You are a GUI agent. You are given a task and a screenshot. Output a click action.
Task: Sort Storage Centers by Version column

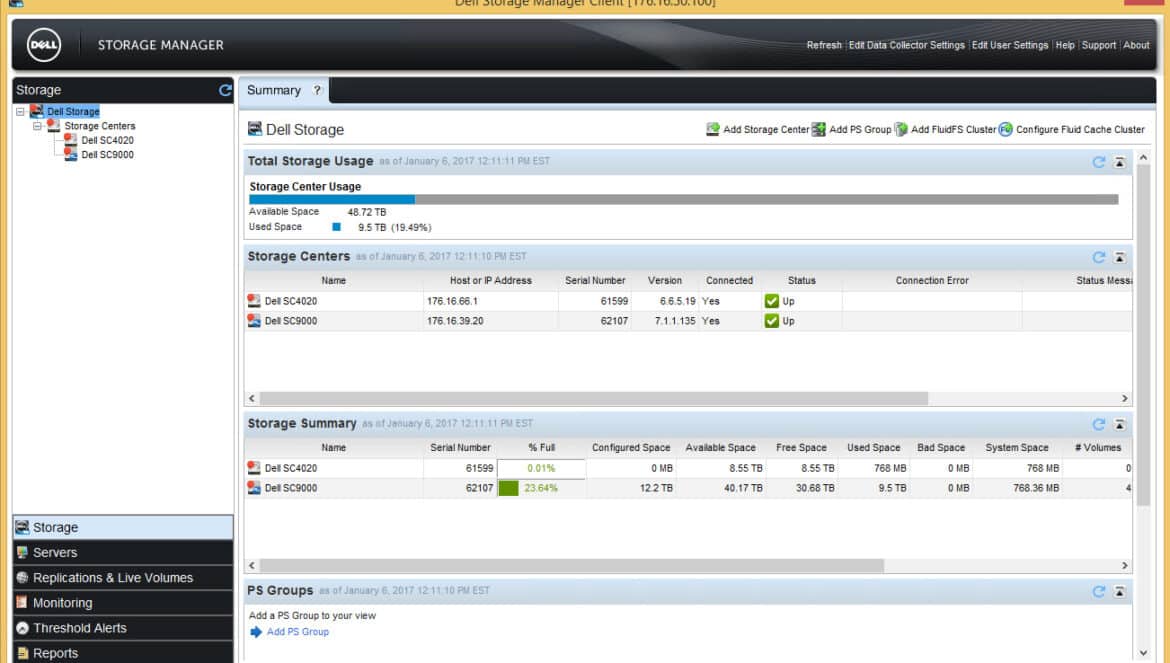click(x=664, y=280)
